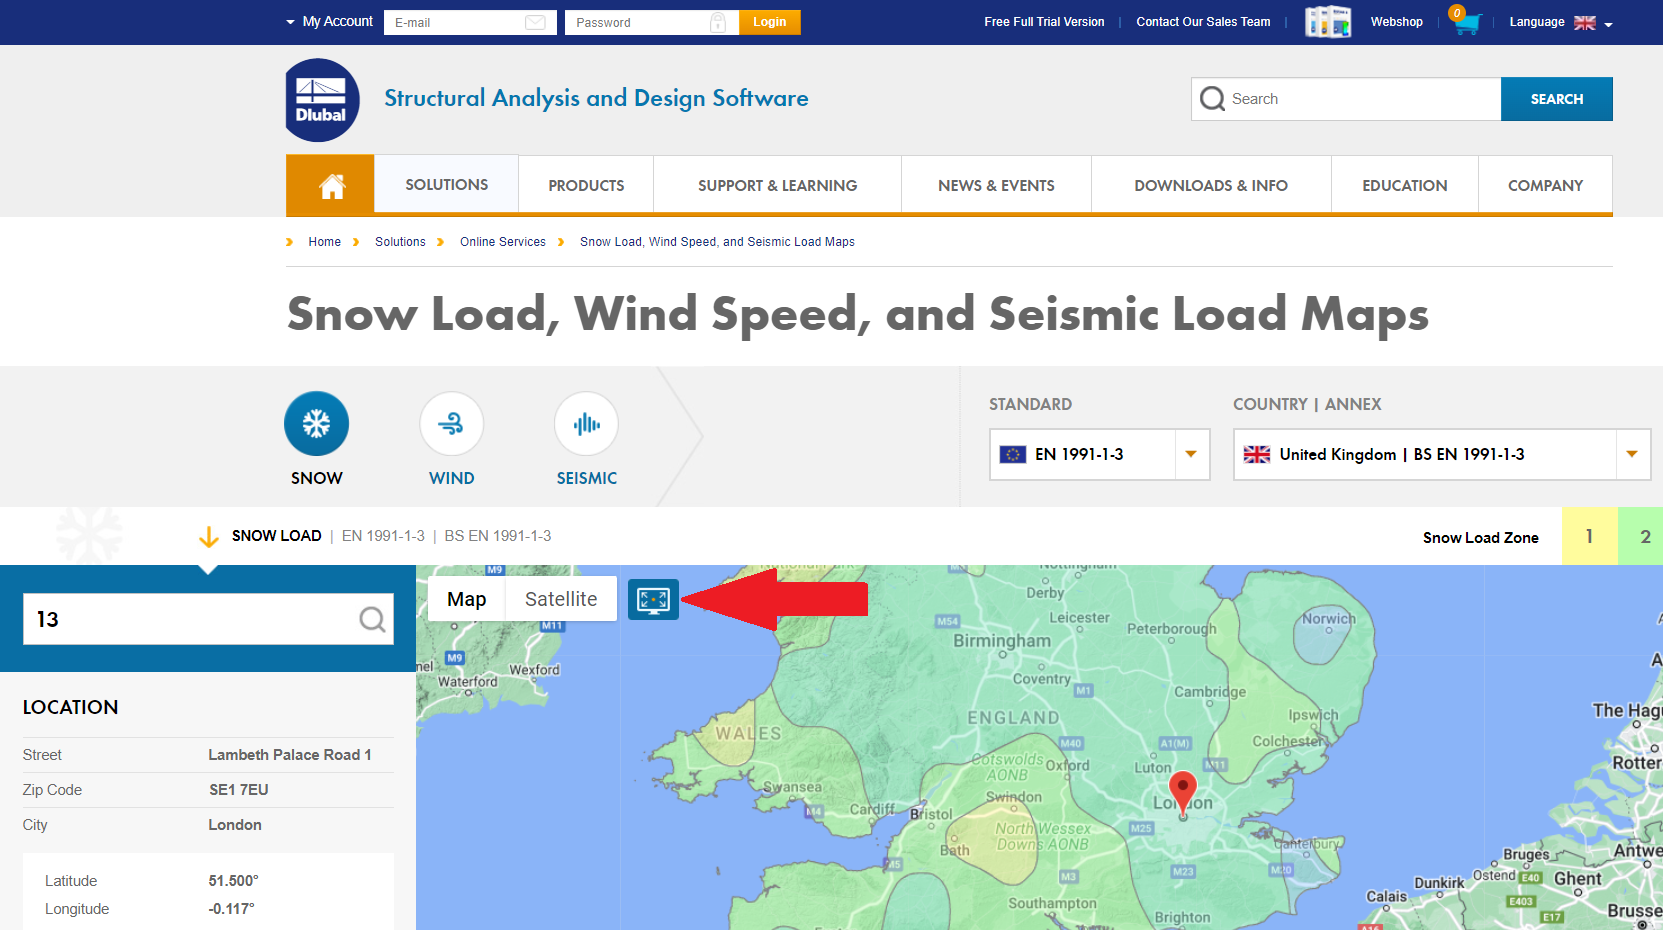This screenshot has width=1663, height=930.
Task: Open the Country Annex United Kingdom dropdown
Action: 1442,454
